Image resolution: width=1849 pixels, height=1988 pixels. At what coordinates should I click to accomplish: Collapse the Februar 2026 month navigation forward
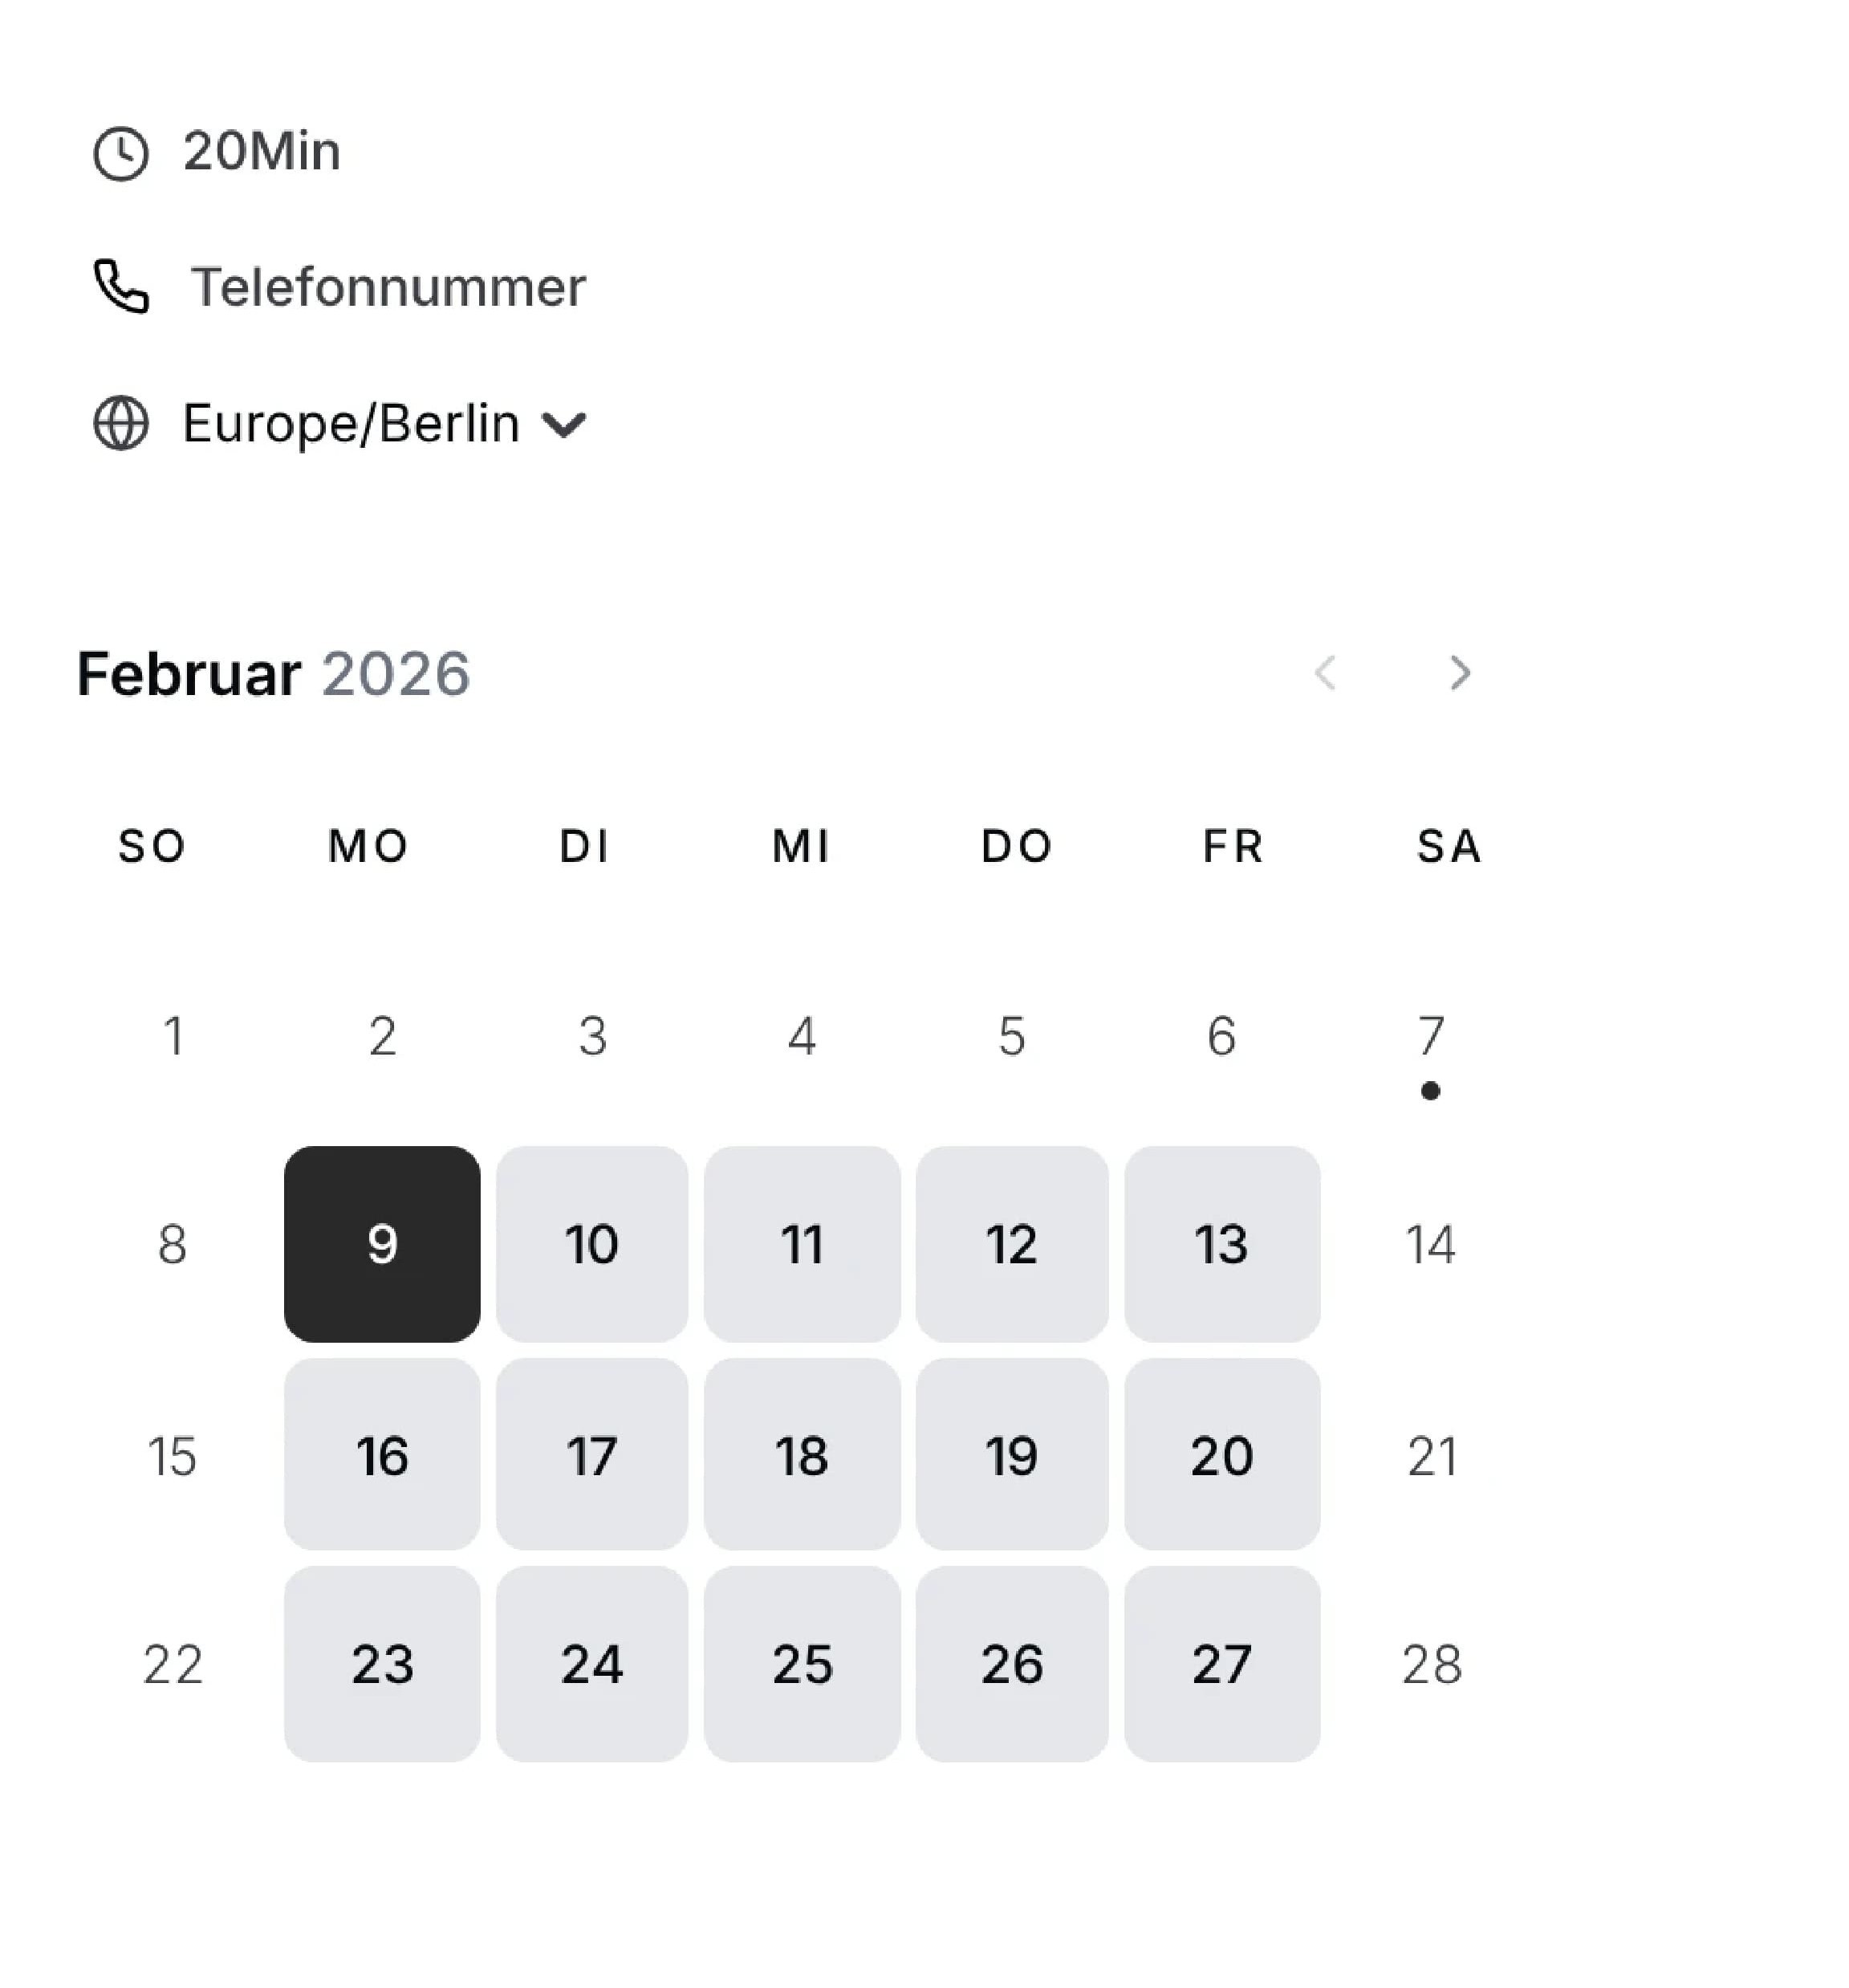[x=1458, y=675]
